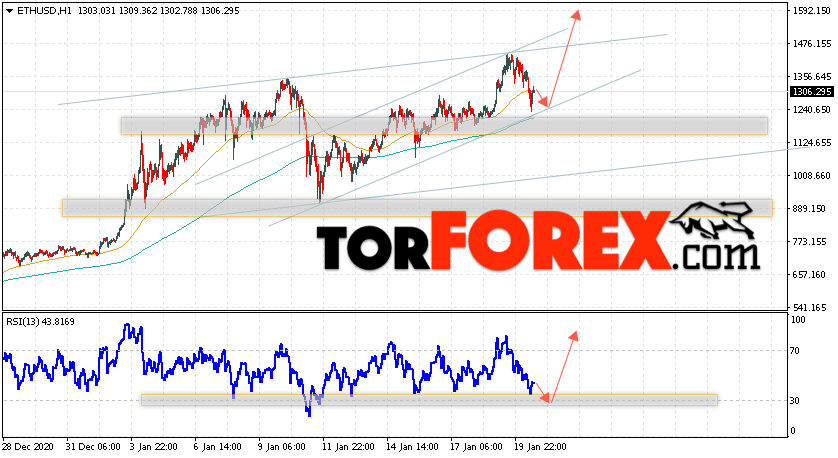
Task: Select the lower gray support zone near 889
Action: click(417, 208)
